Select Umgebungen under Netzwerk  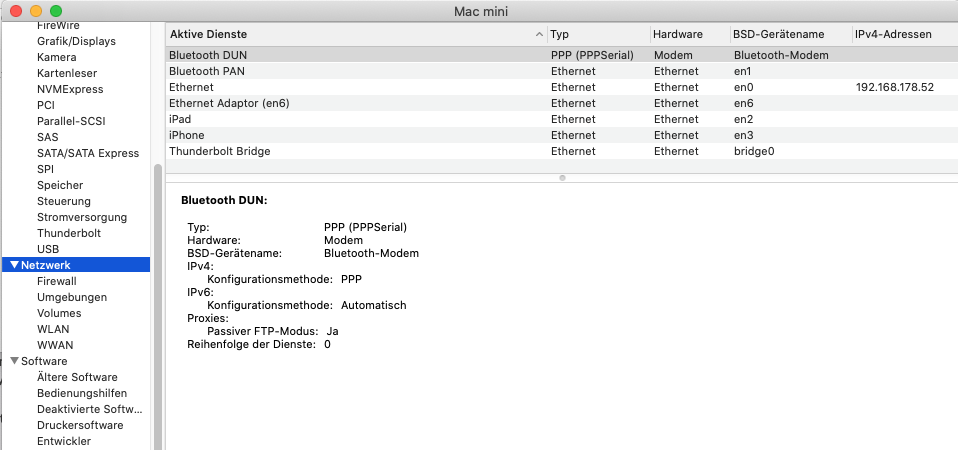click(72, 297)
